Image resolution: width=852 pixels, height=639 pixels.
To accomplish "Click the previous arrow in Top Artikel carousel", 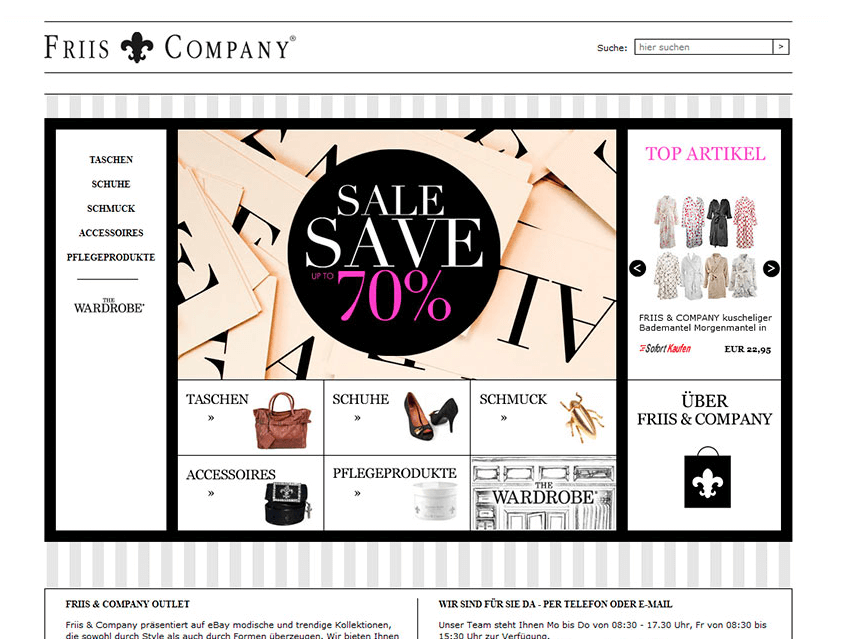I will pos(637,268).
